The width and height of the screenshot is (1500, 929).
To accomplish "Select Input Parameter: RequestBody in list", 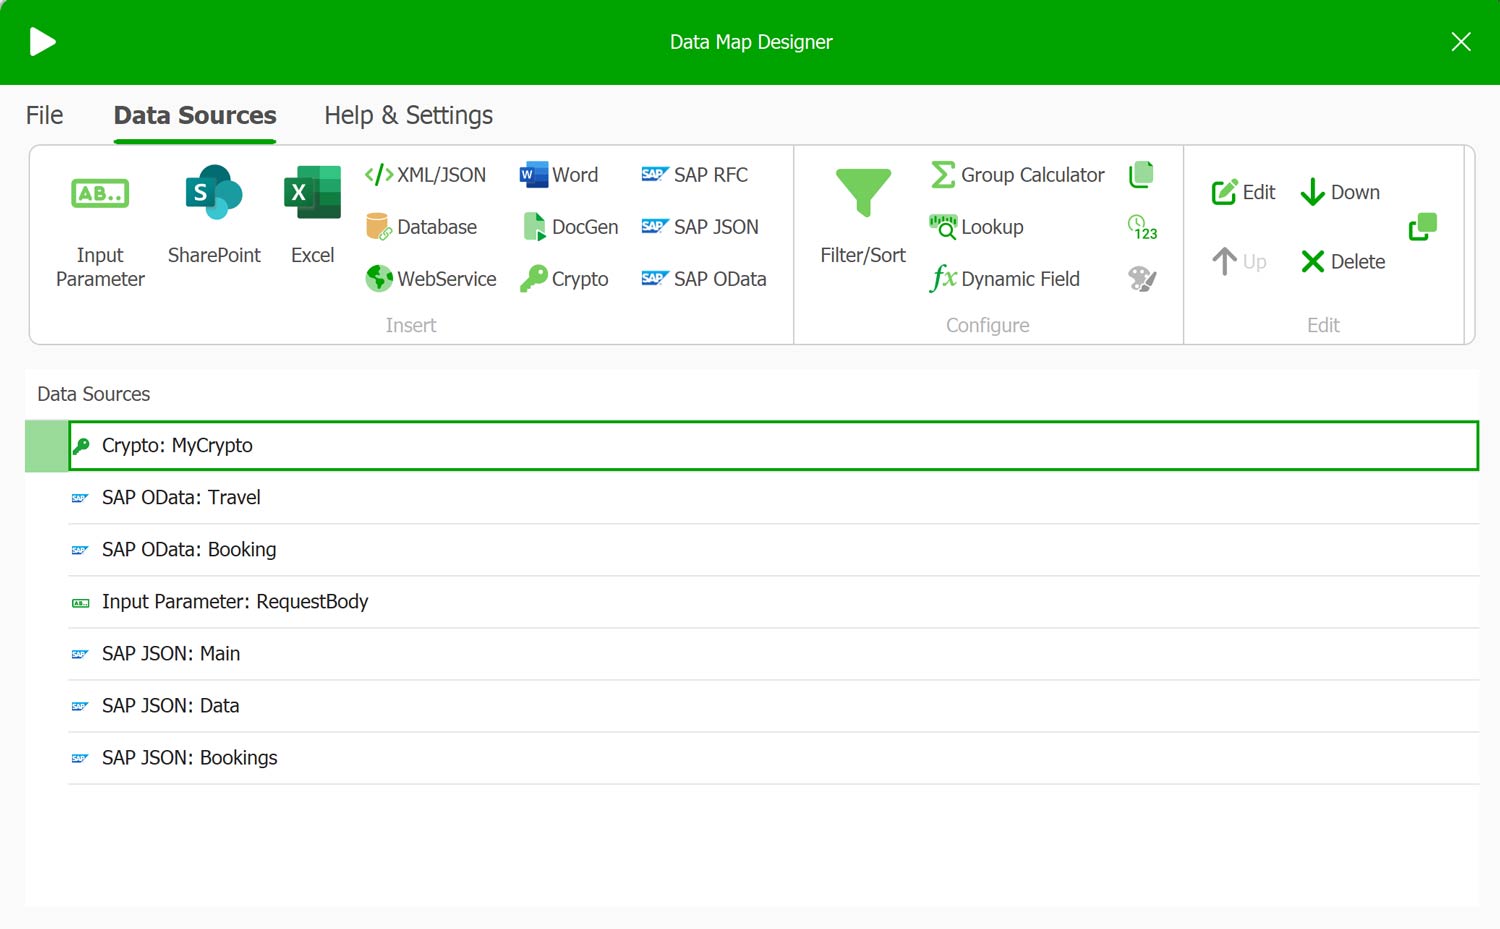I will click(235, 602).
